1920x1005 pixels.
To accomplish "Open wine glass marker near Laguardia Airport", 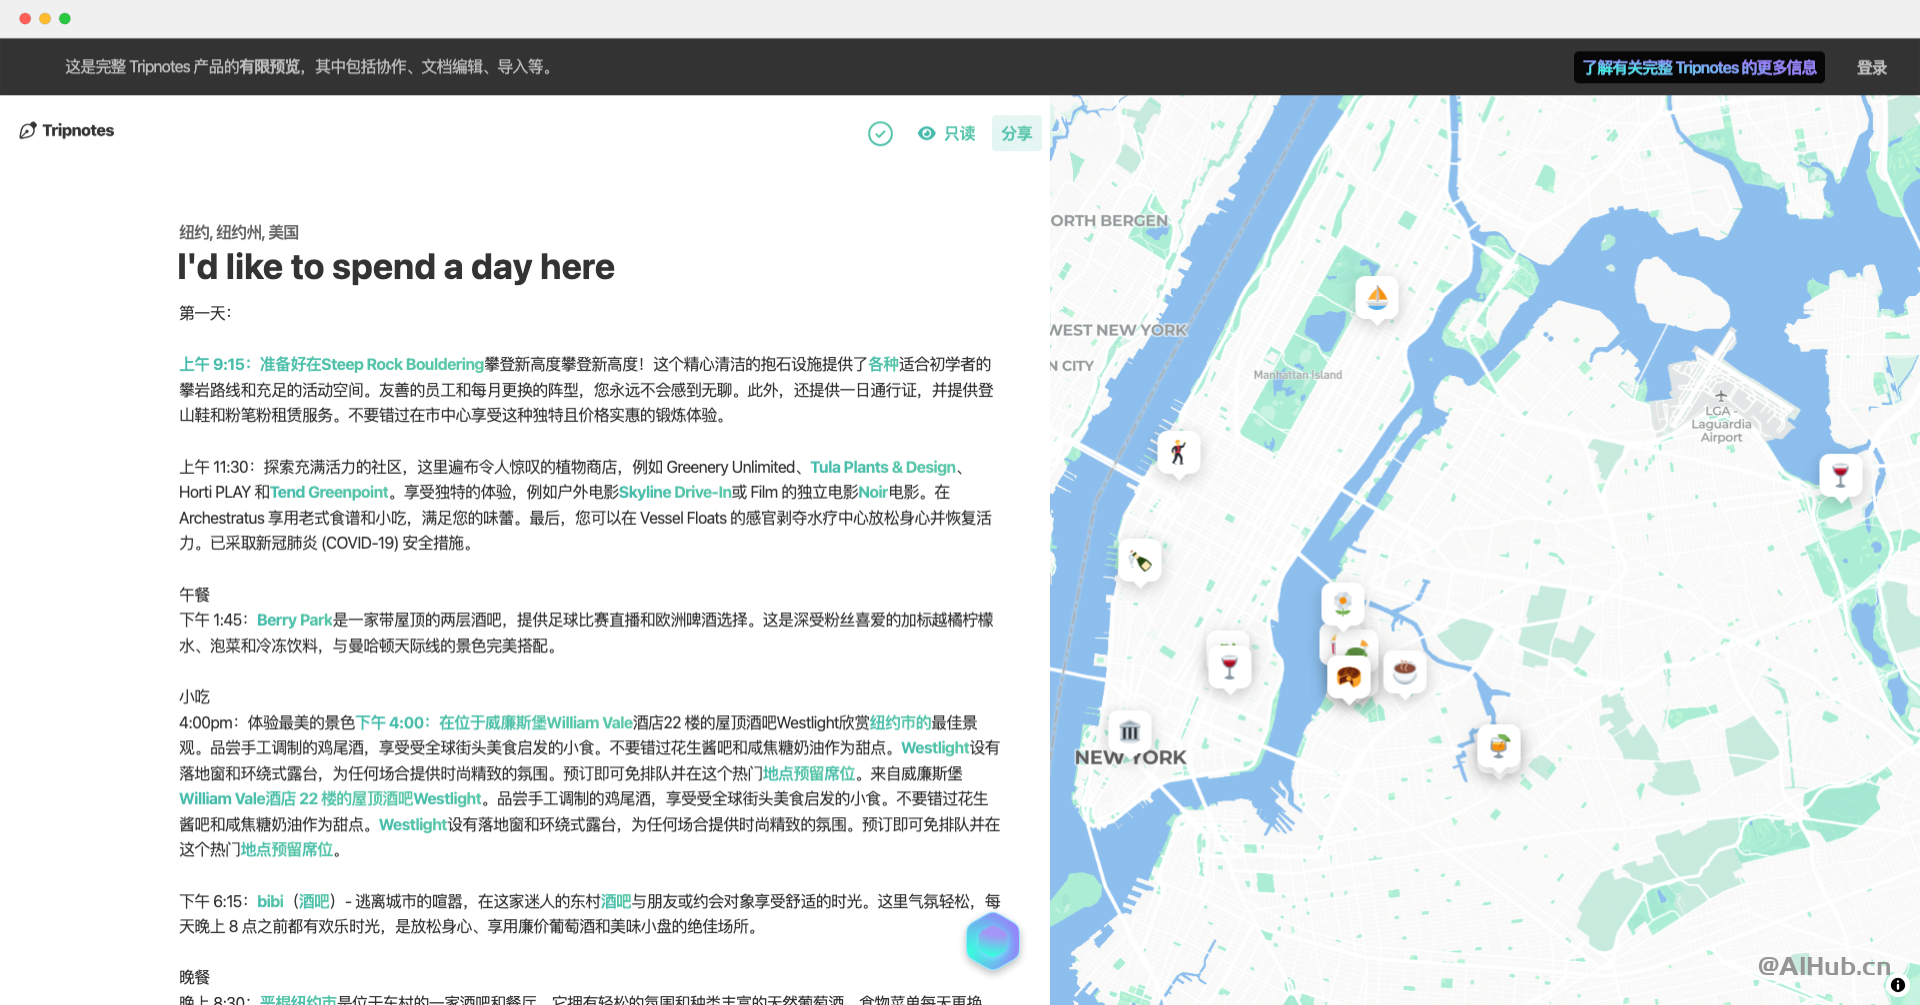I will pos(1840,475).
